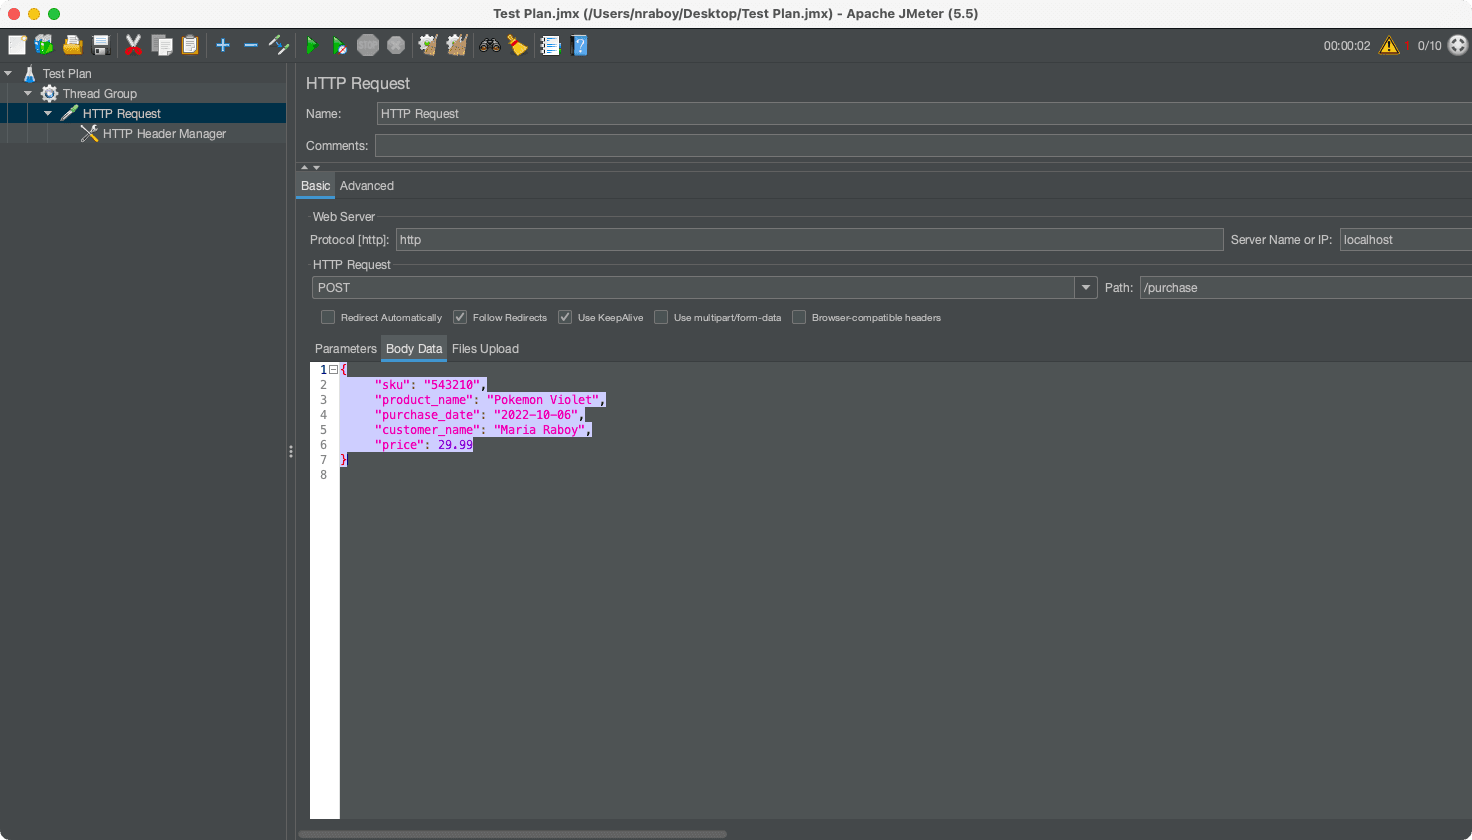Click the horizontal scrollbar at bottom
1472x840 pixels.
click(512, 833)
